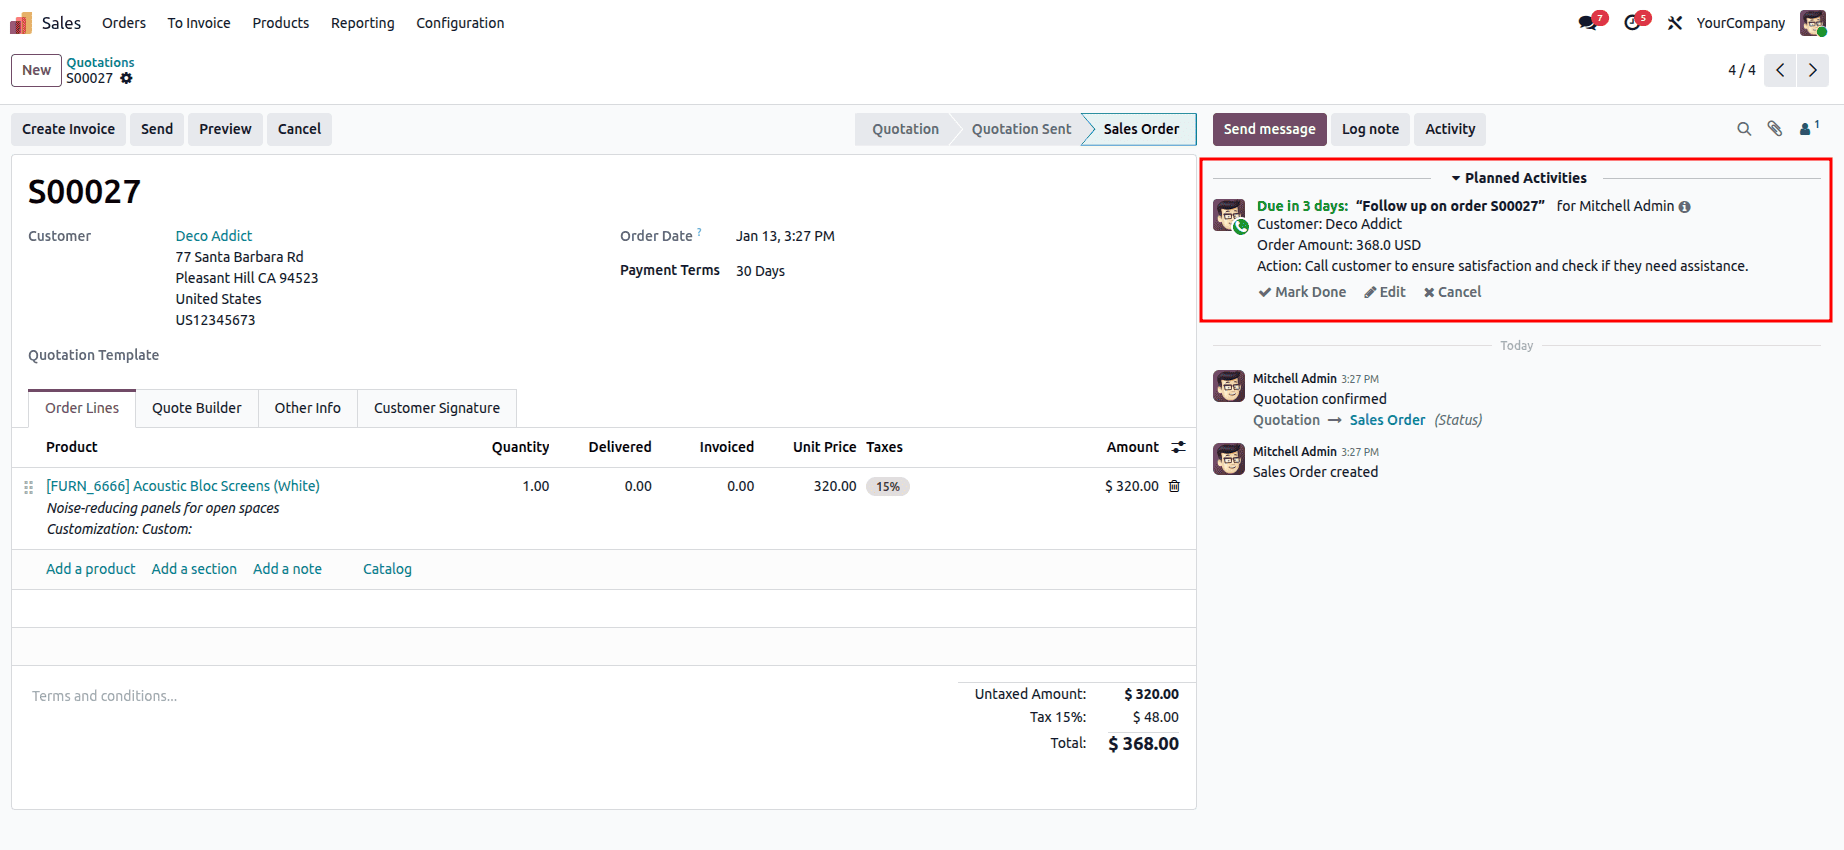Viewport: 1844px width, 850px height.
Task: Collapse the Planned Activities section
Action: click(x=1518, y=178)
